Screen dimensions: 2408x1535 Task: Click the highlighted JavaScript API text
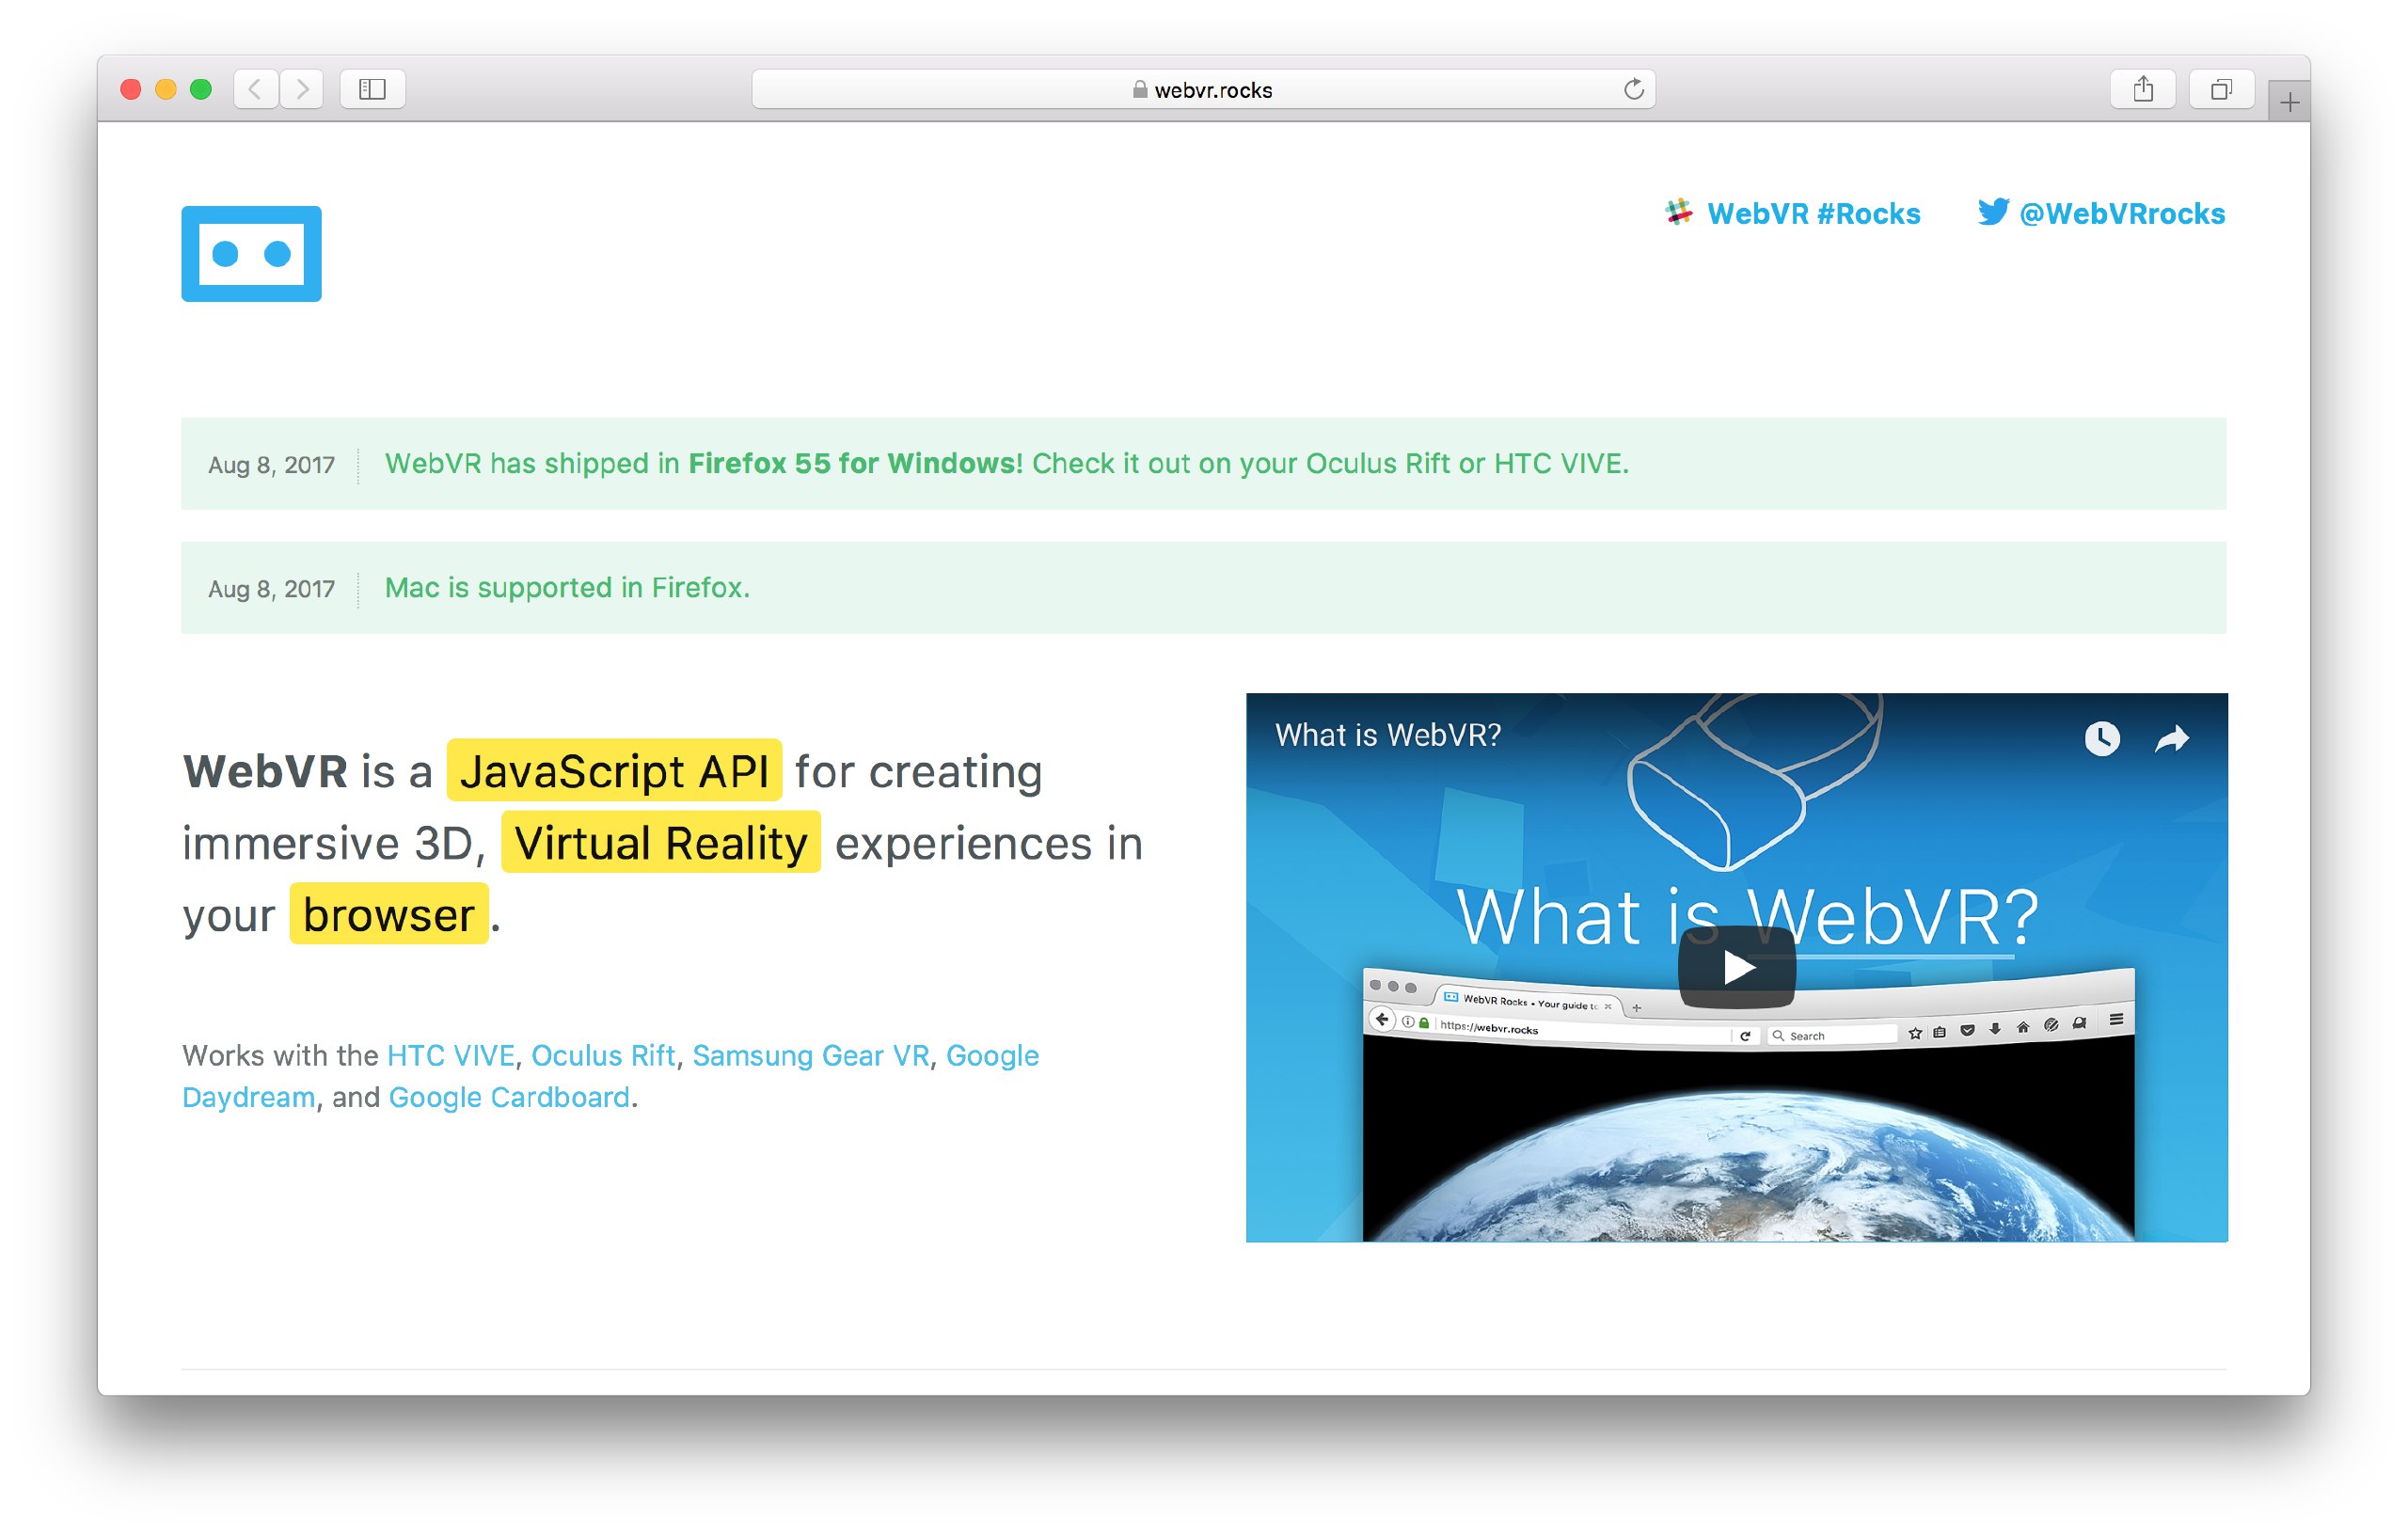(614, 770)
